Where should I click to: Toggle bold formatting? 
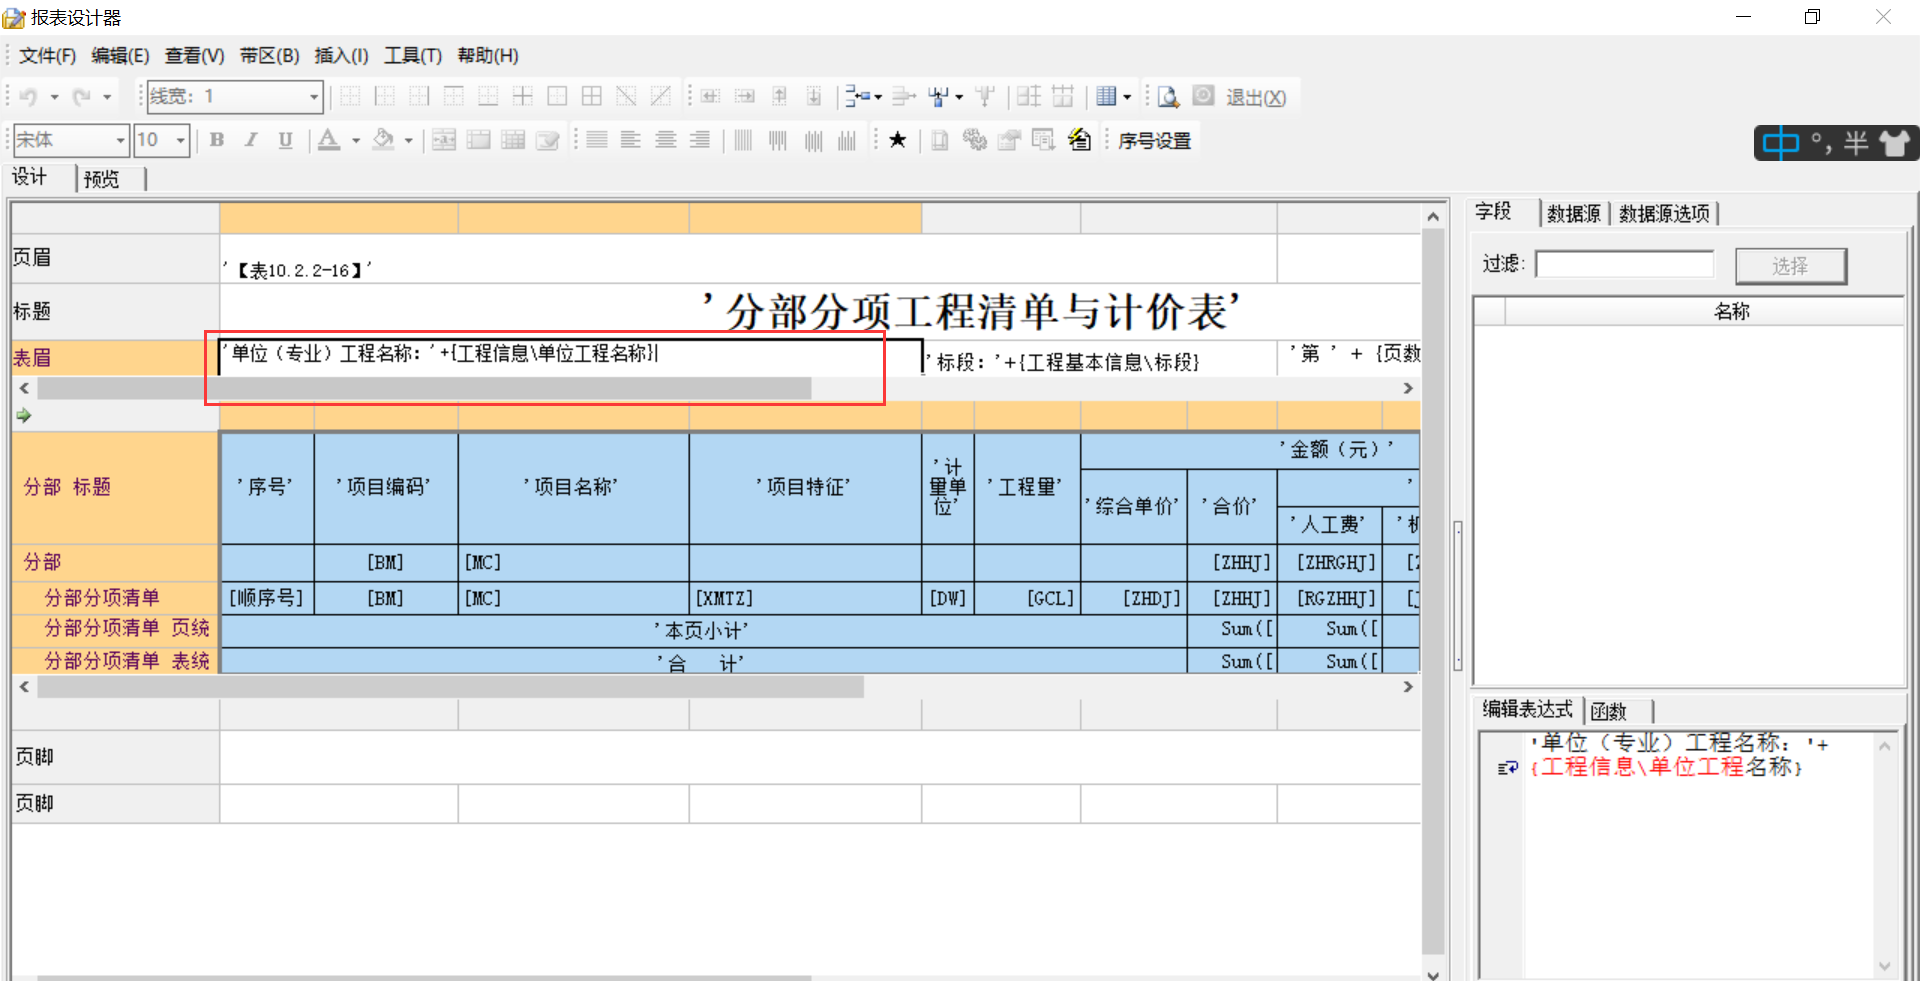[x=217, y=140]
